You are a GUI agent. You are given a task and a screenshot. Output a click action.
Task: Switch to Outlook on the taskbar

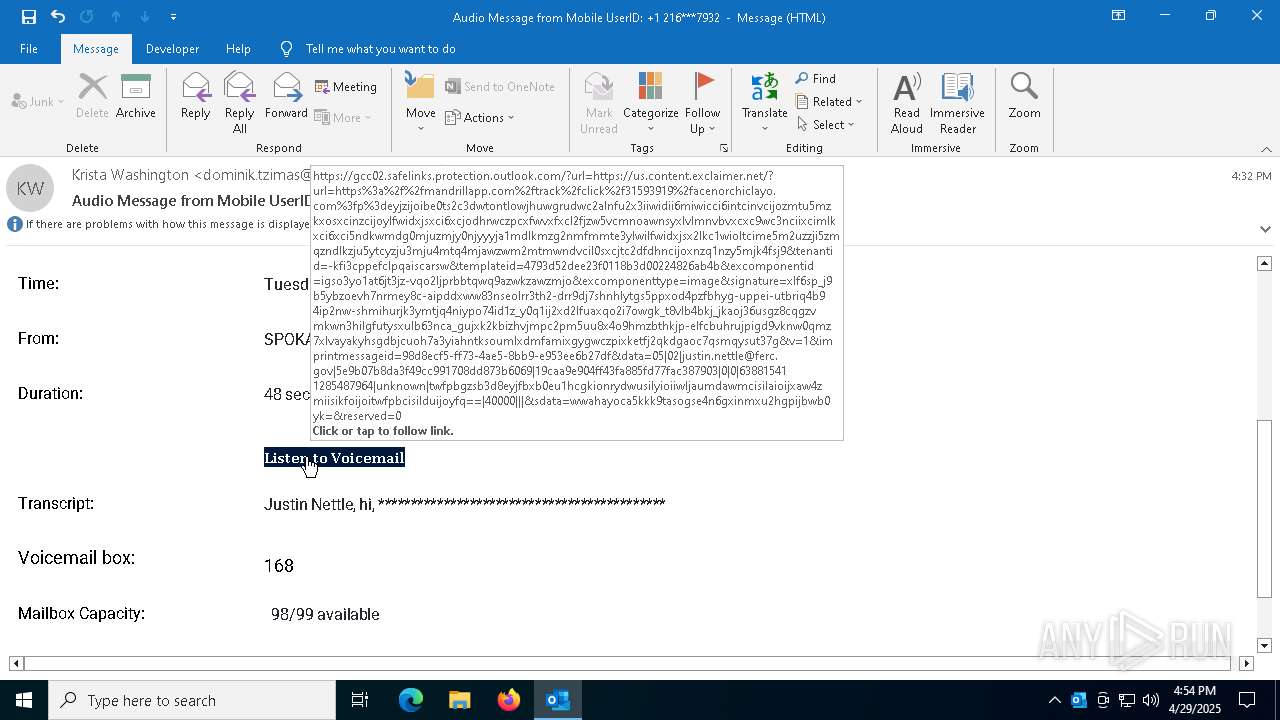[x=558, y=700]
